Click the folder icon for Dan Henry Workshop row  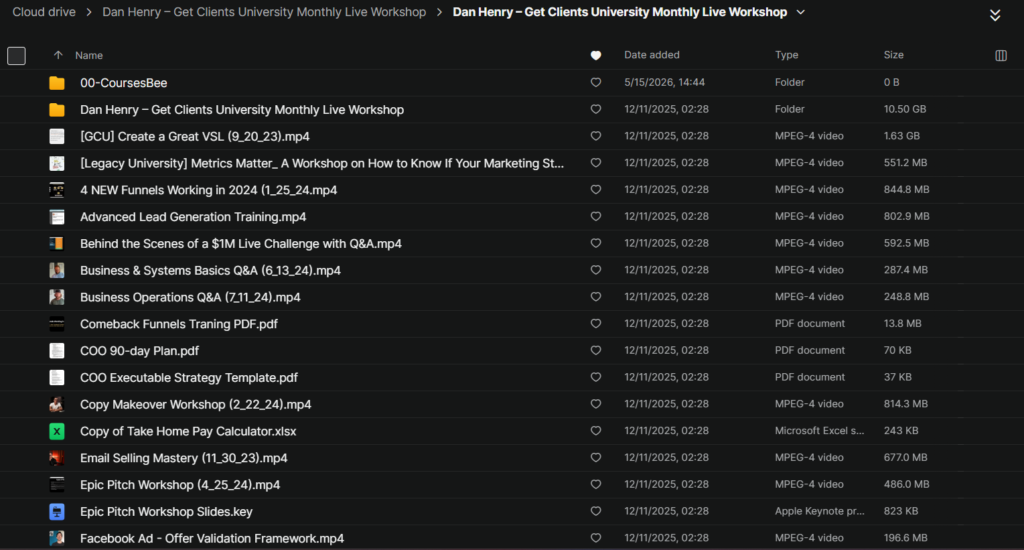coord(57,110)
